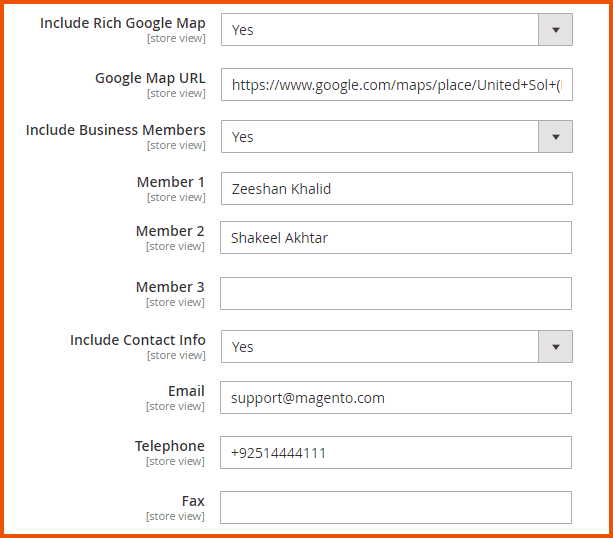Image resolution: width=613 pixels, height=538 pixels.
Task: Select the empty Fax input field
Action: click(396, 507)
